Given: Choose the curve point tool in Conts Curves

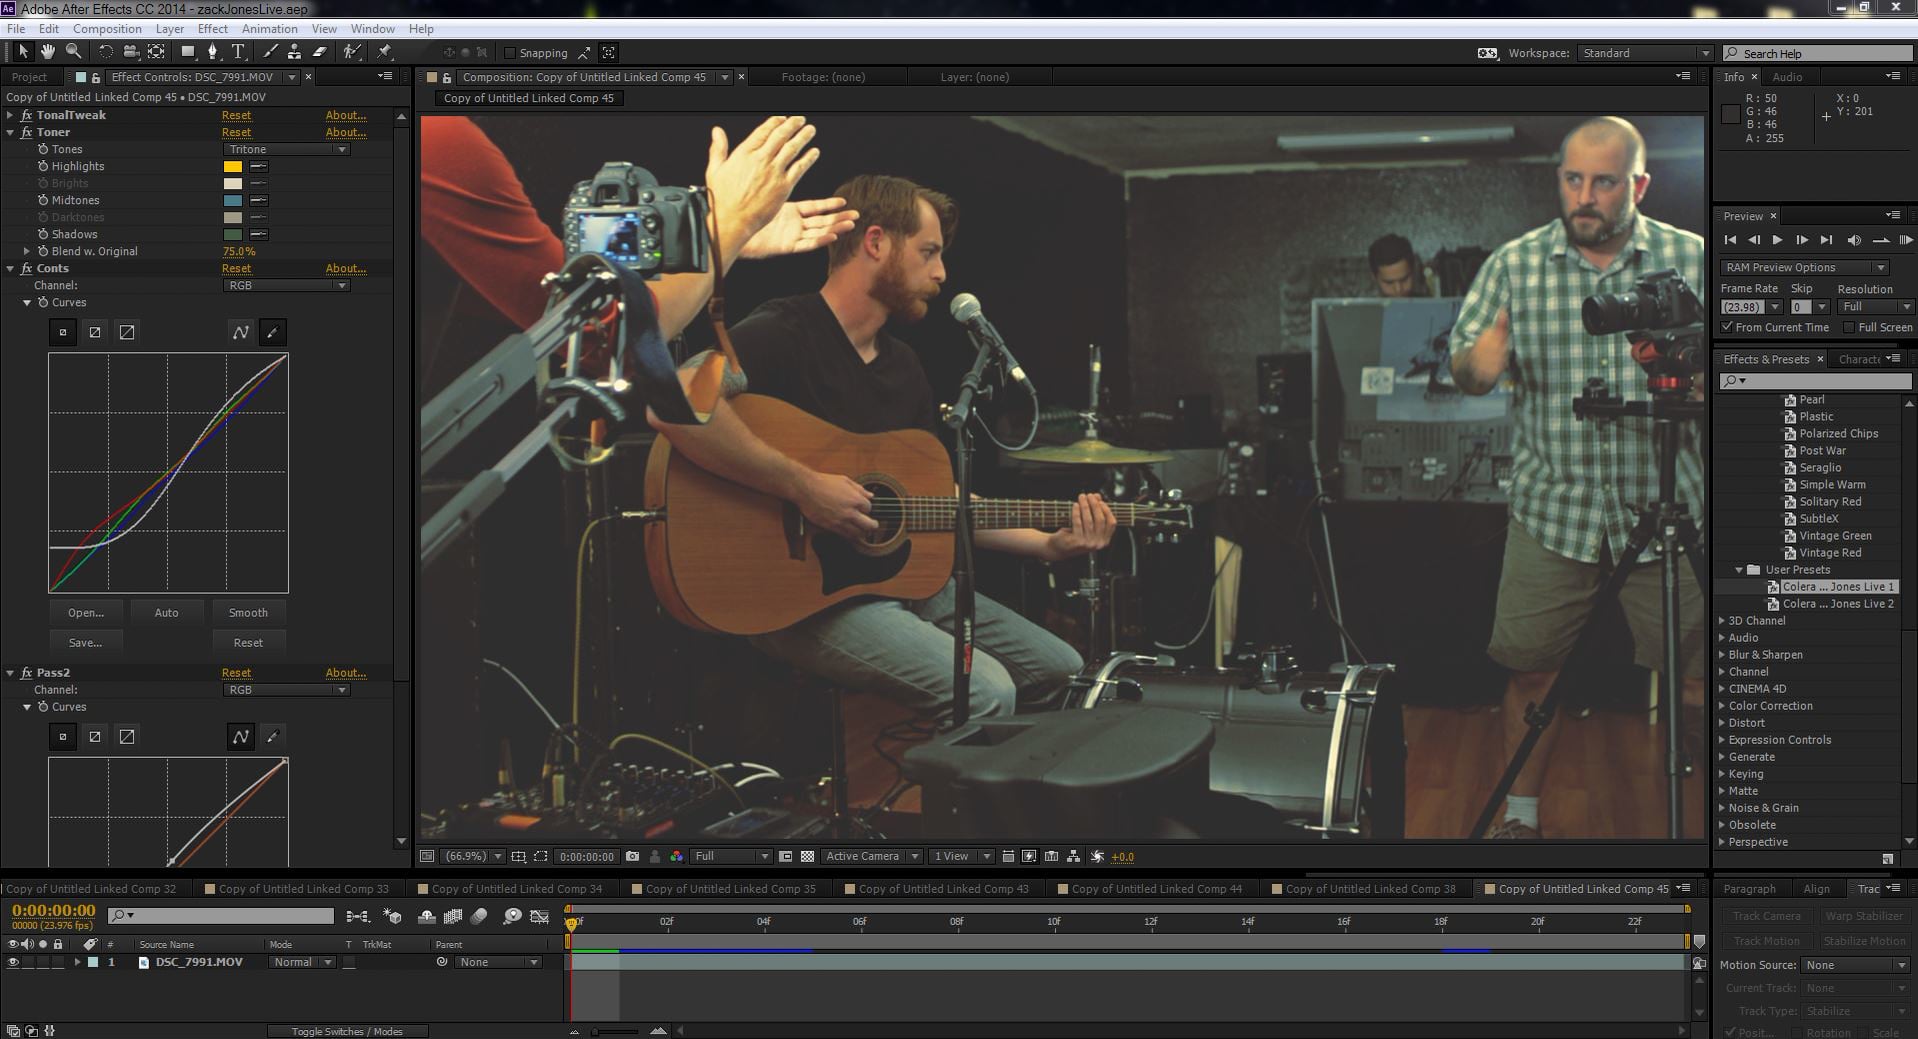Looking at the screenshot, I should [x=241, y=332].
